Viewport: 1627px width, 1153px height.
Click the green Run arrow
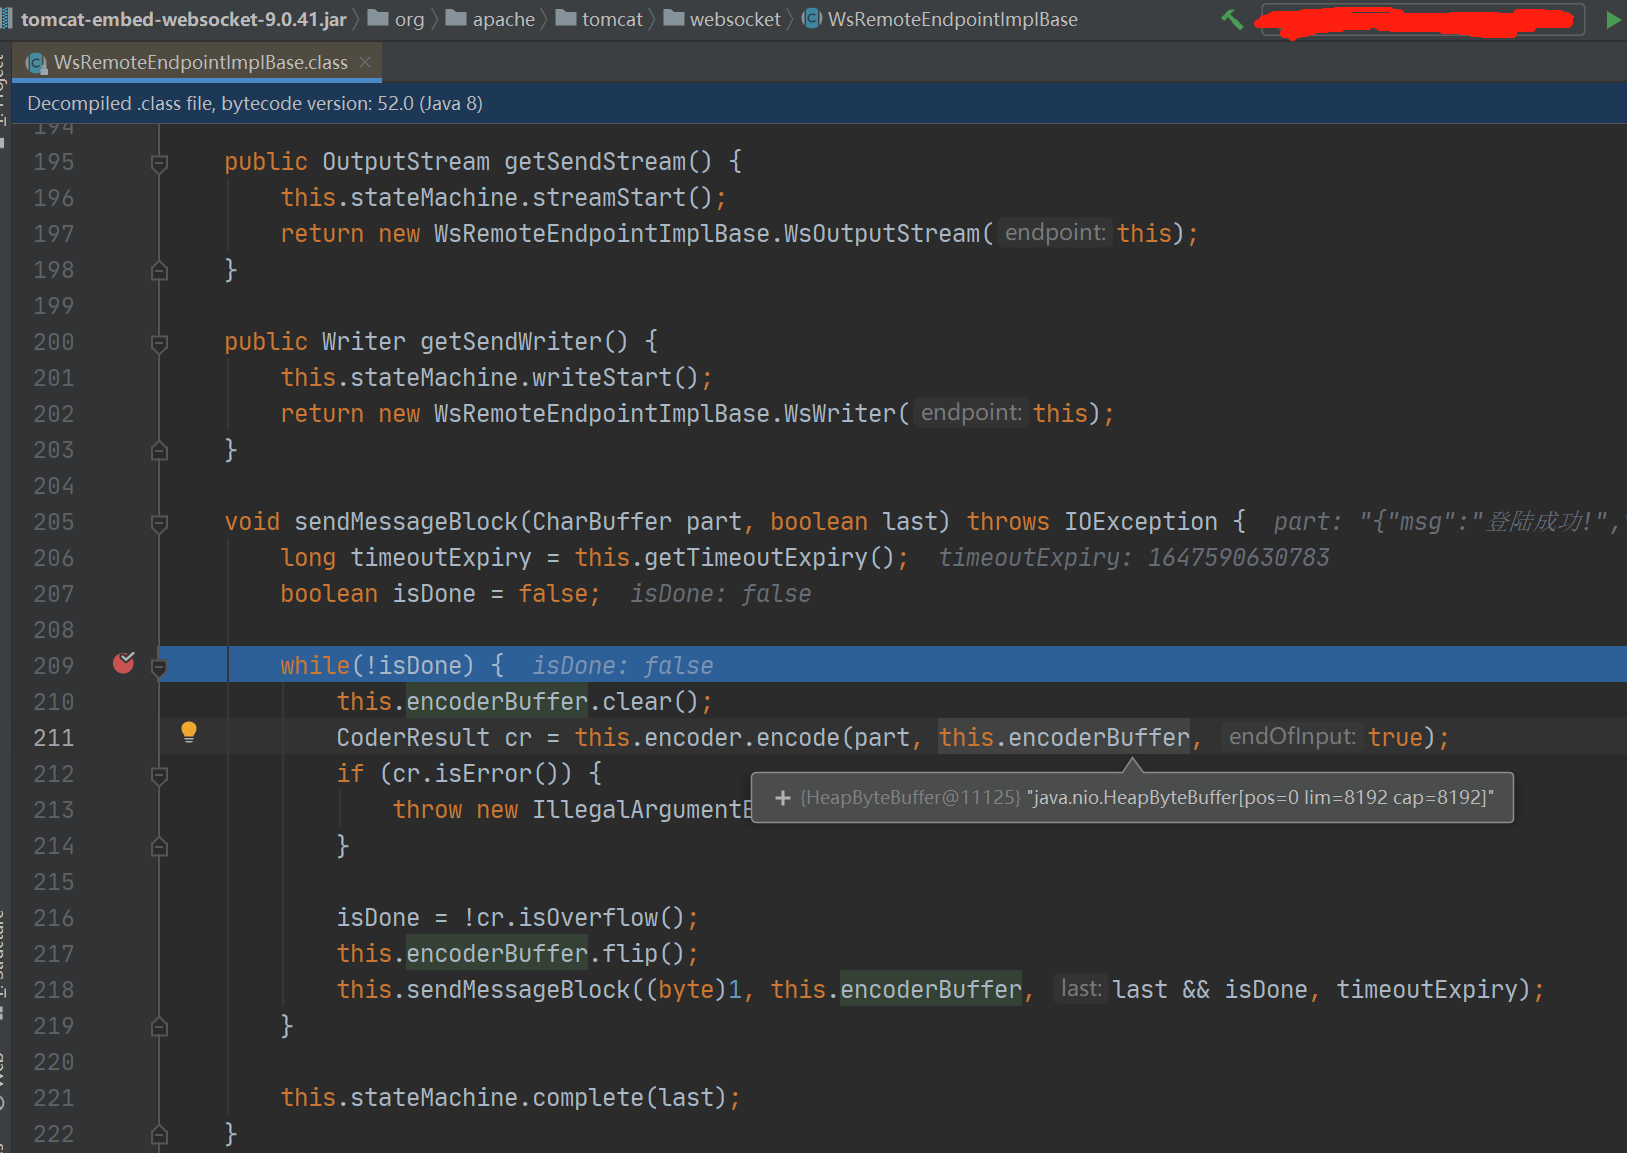1613,18
